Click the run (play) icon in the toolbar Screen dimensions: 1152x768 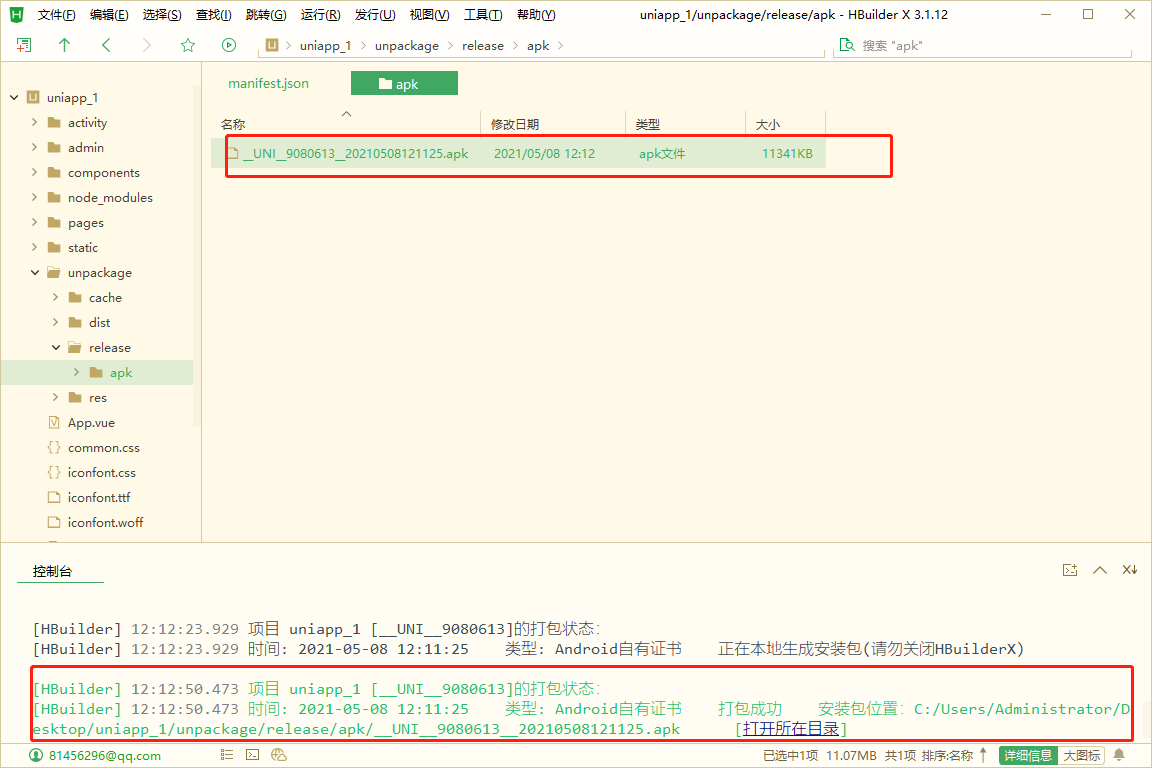(x=229, y=45)
